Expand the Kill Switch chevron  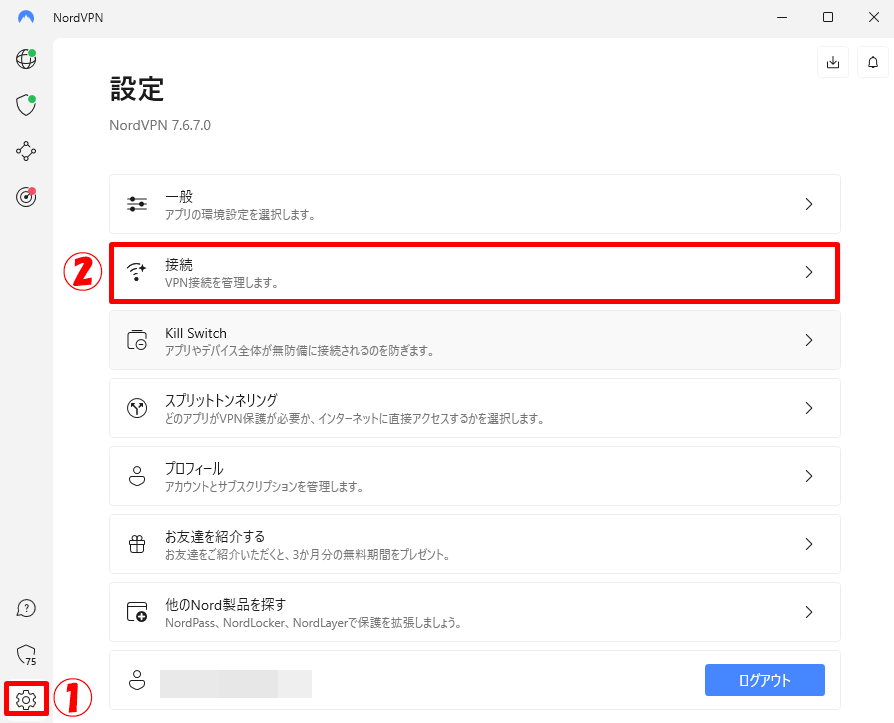pos(808,340)
